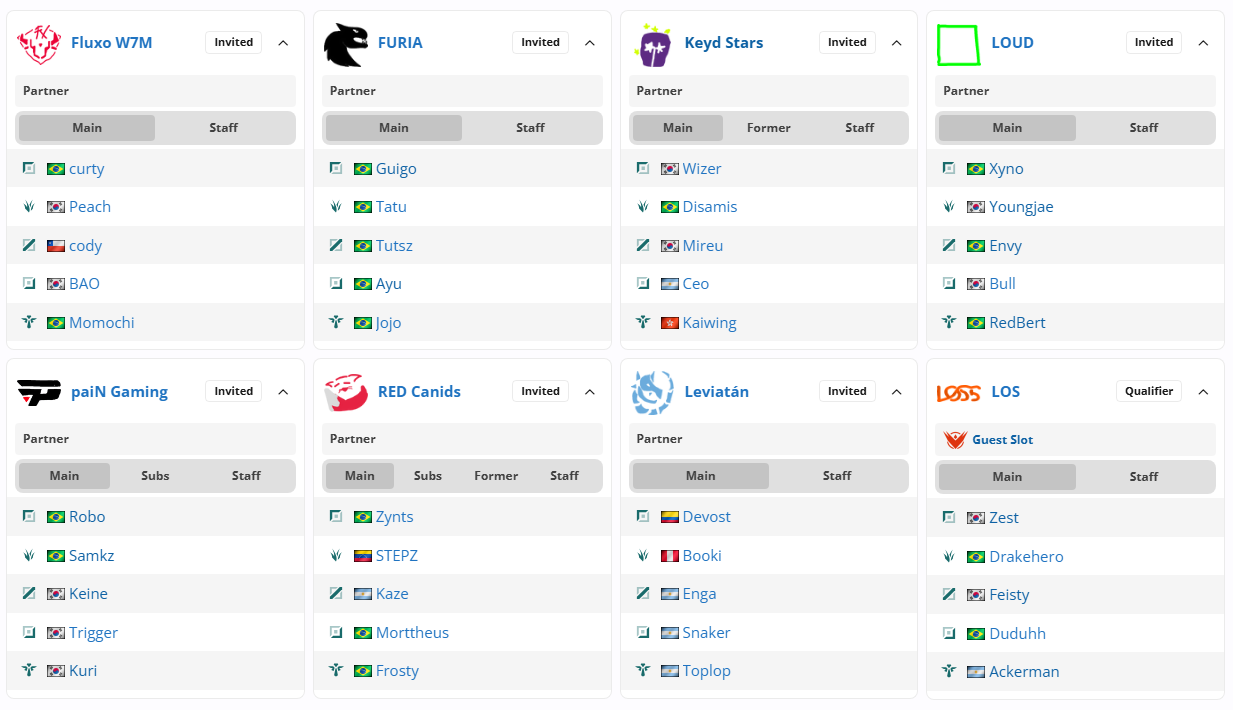Open the Leviatán team name link

point(717,391)
